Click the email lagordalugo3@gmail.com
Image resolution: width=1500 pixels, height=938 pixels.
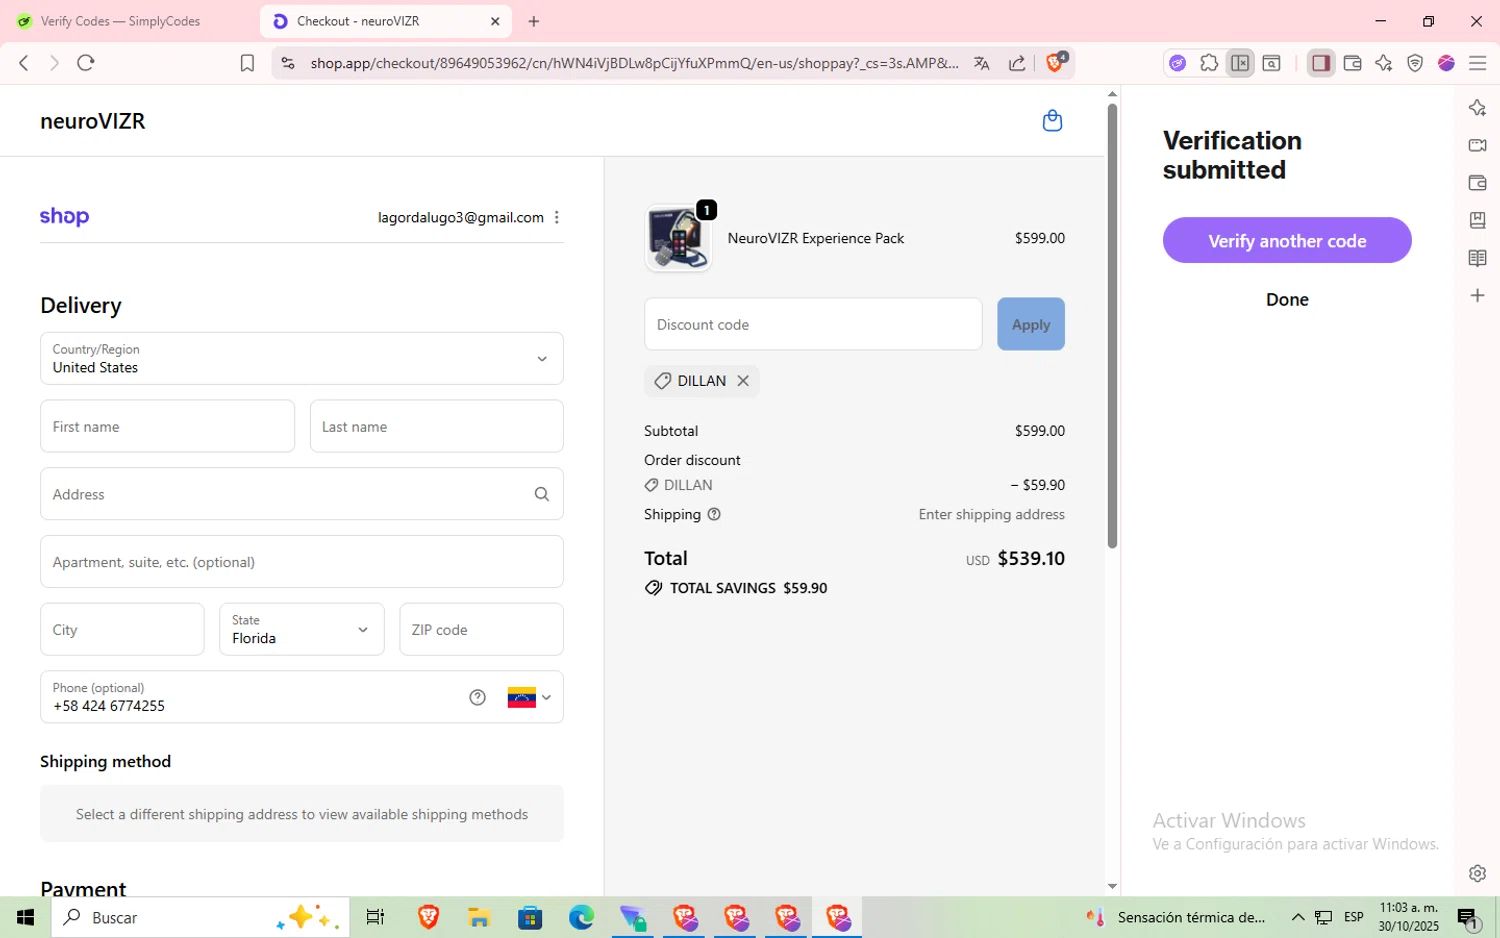(461, 217)
